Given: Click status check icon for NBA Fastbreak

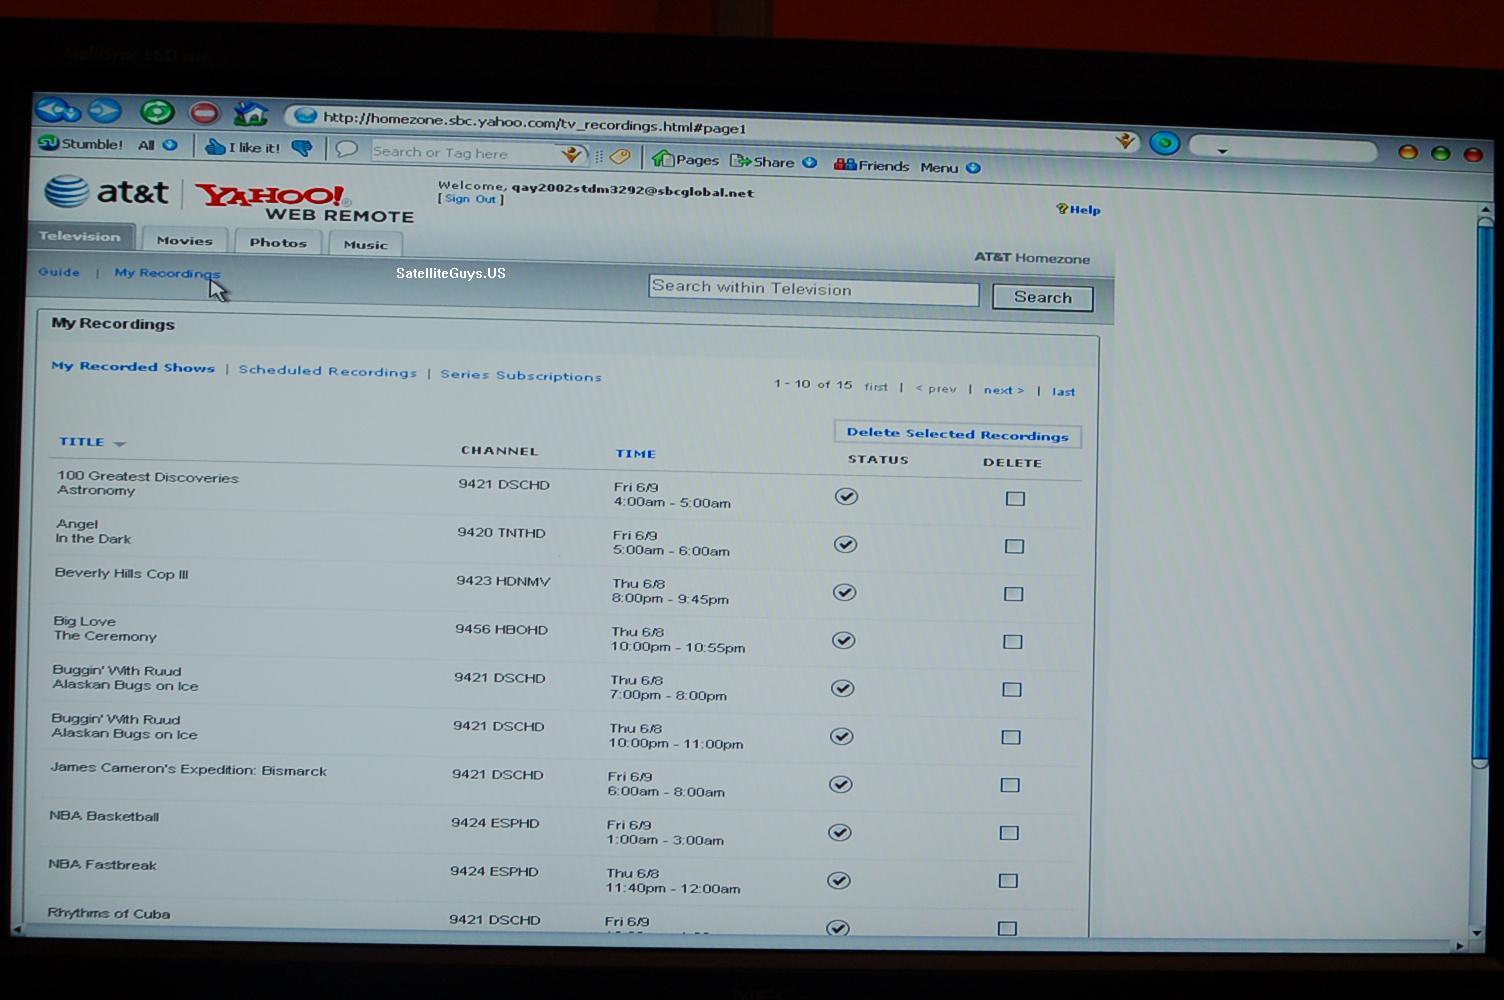Looking at the screenshot, I should tap(839, 880).
